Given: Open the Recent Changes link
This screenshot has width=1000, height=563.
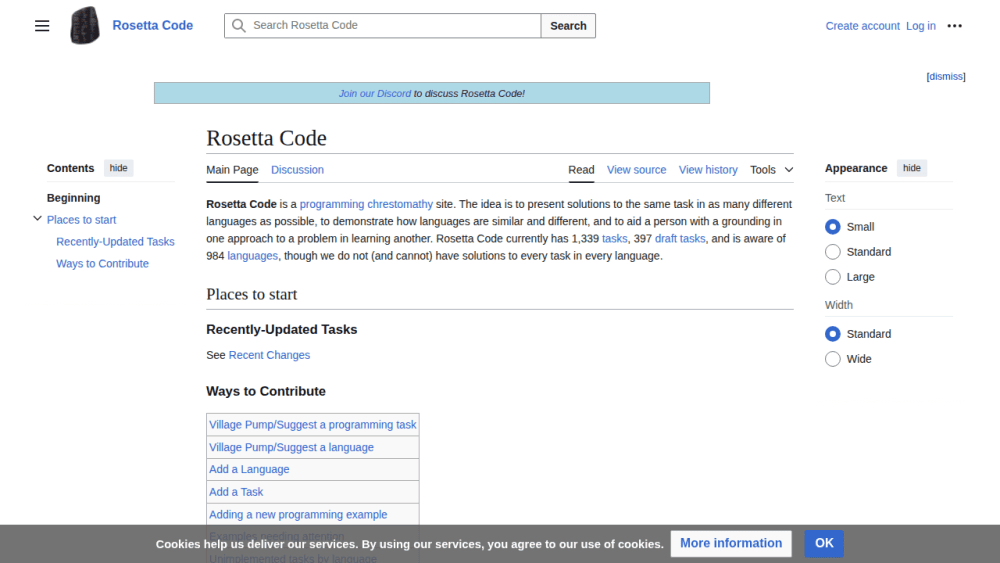Looking at the screenshot, I should (x=269, y=355).
